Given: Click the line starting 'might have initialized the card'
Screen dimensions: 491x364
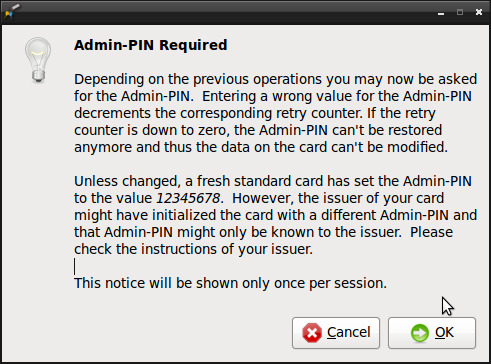Looking at the screenshot, I should pyautogui.click(x=275, y=215).
